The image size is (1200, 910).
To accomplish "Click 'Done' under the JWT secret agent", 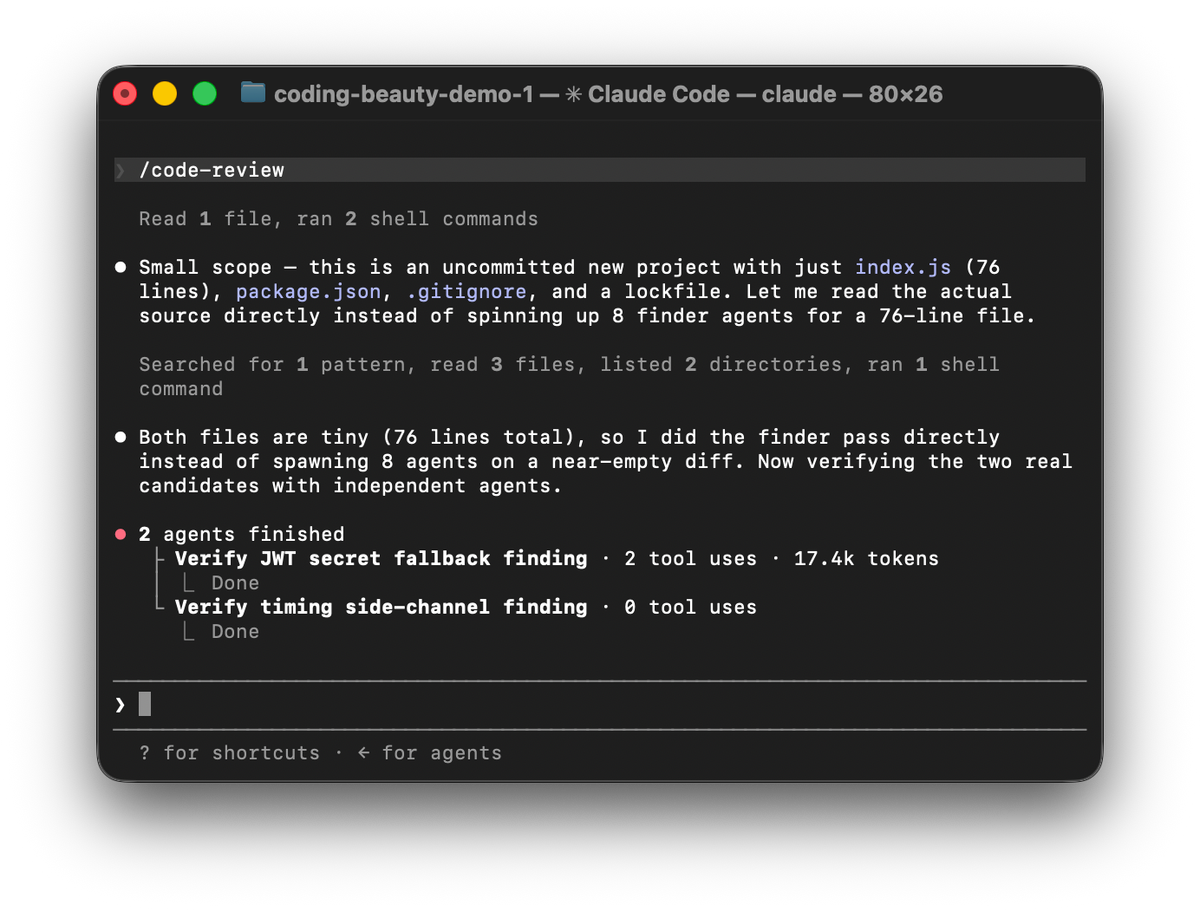I will pos(235,583).
